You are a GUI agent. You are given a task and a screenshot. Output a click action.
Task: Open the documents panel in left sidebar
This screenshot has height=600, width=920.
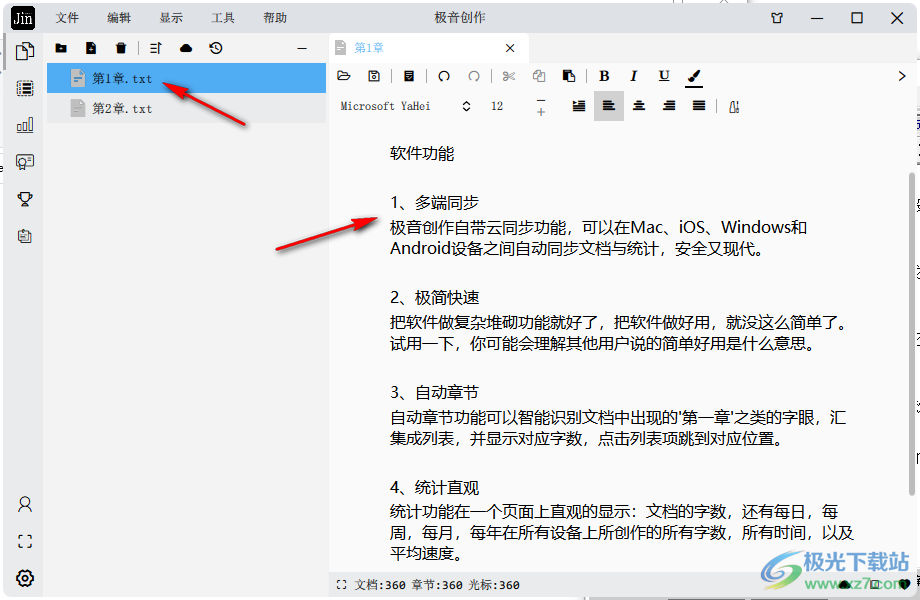point(25,52)
